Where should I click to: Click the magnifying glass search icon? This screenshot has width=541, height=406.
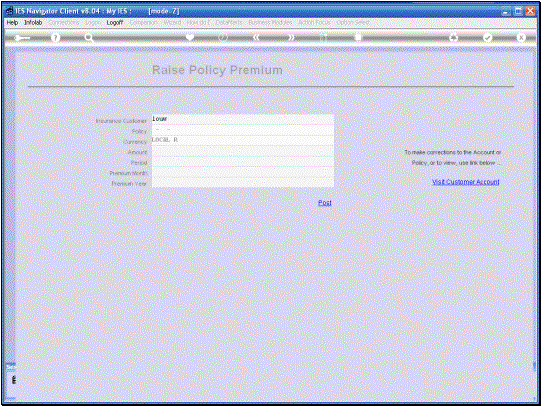pyautogui.click(x=89, y=38)
